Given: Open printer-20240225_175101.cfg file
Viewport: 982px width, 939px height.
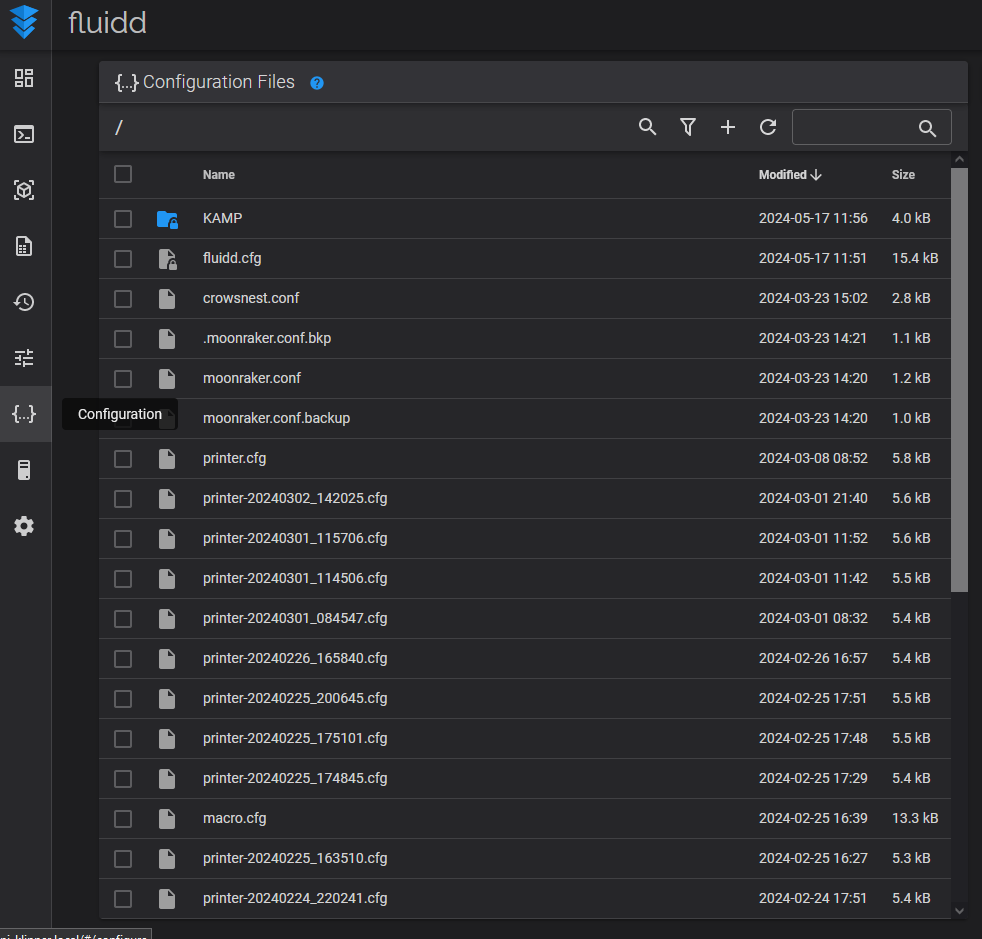Looking at the screenshot, I should [295, 738].
